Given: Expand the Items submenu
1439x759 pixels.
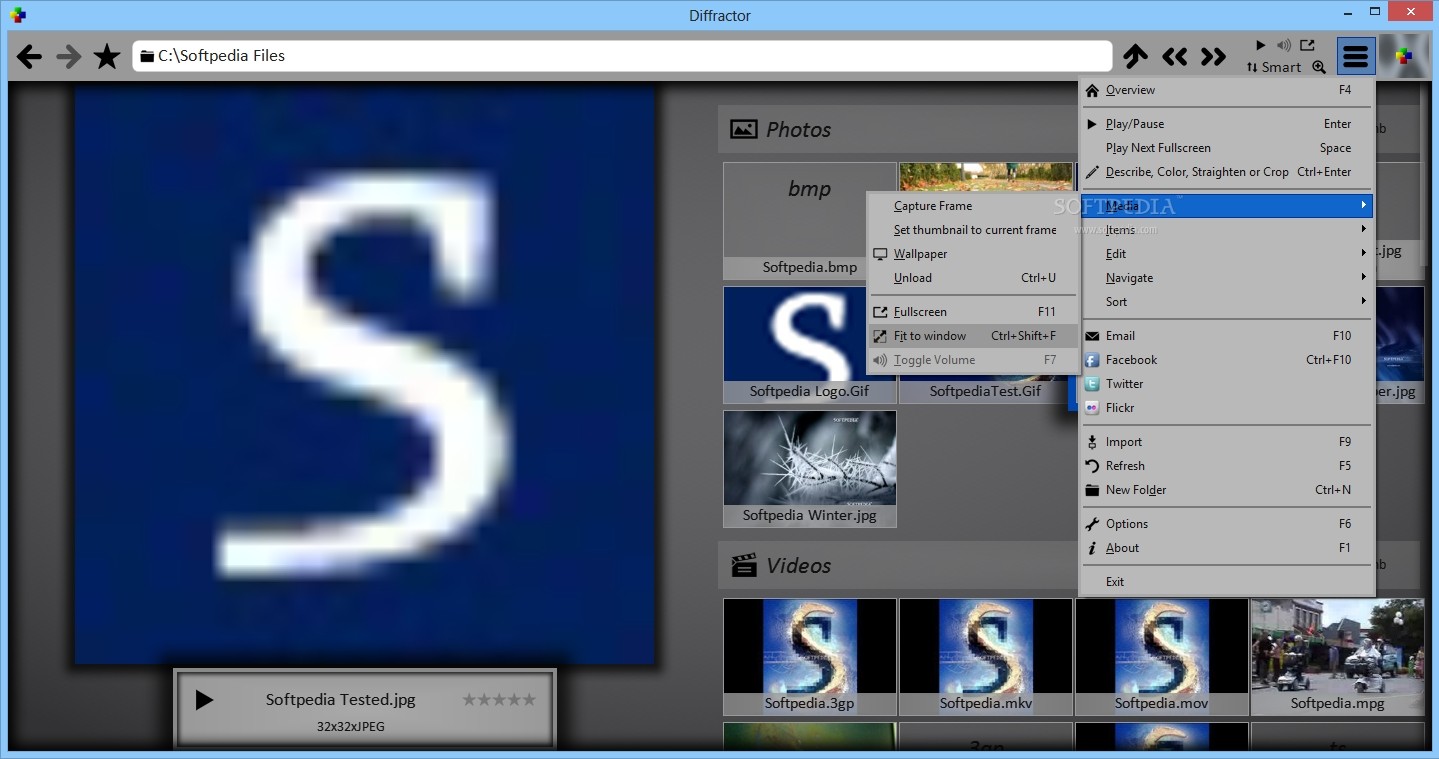Looking at the screenshot, I should pyautogui.click(x=1227, y=230).
